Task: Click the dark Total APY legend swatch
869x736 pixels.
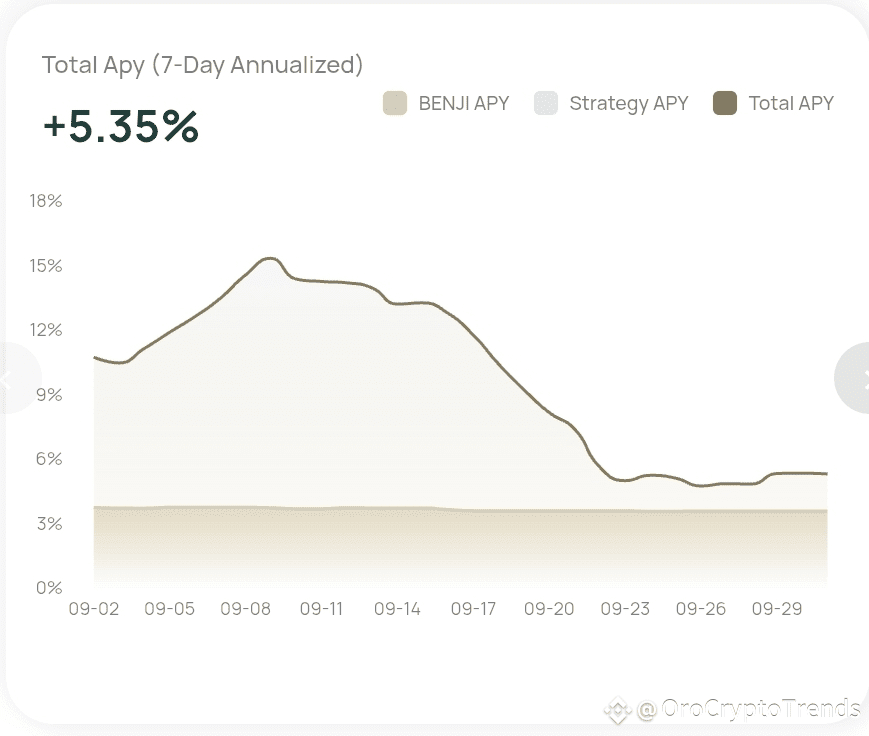Action: tap(725, 103)
